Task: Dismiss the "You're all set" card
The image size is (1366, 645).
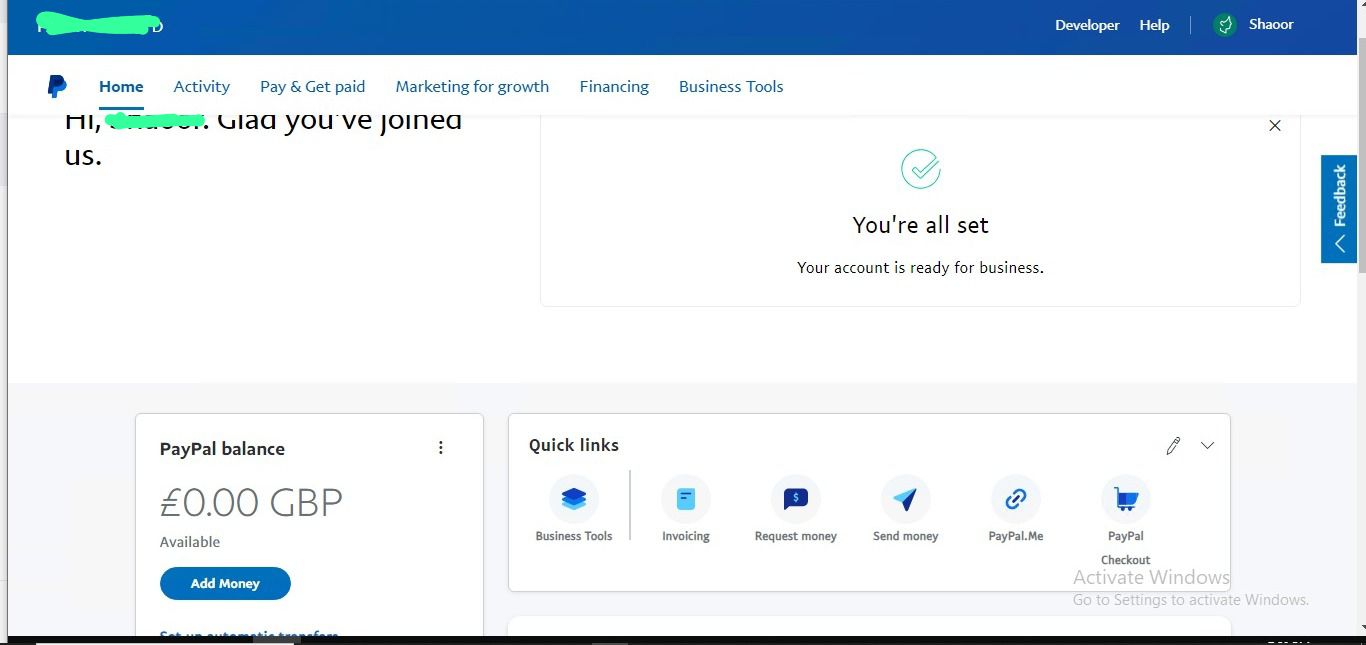Action: (x=1275, y=126)
